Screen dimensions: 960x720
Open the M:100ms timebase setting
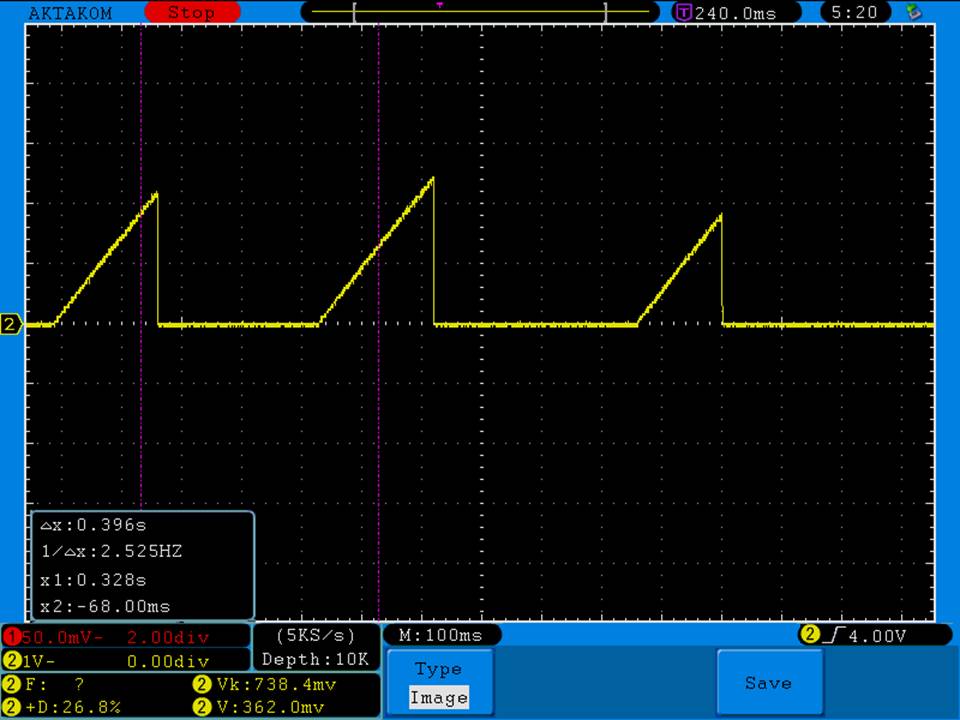coord(441,635)
